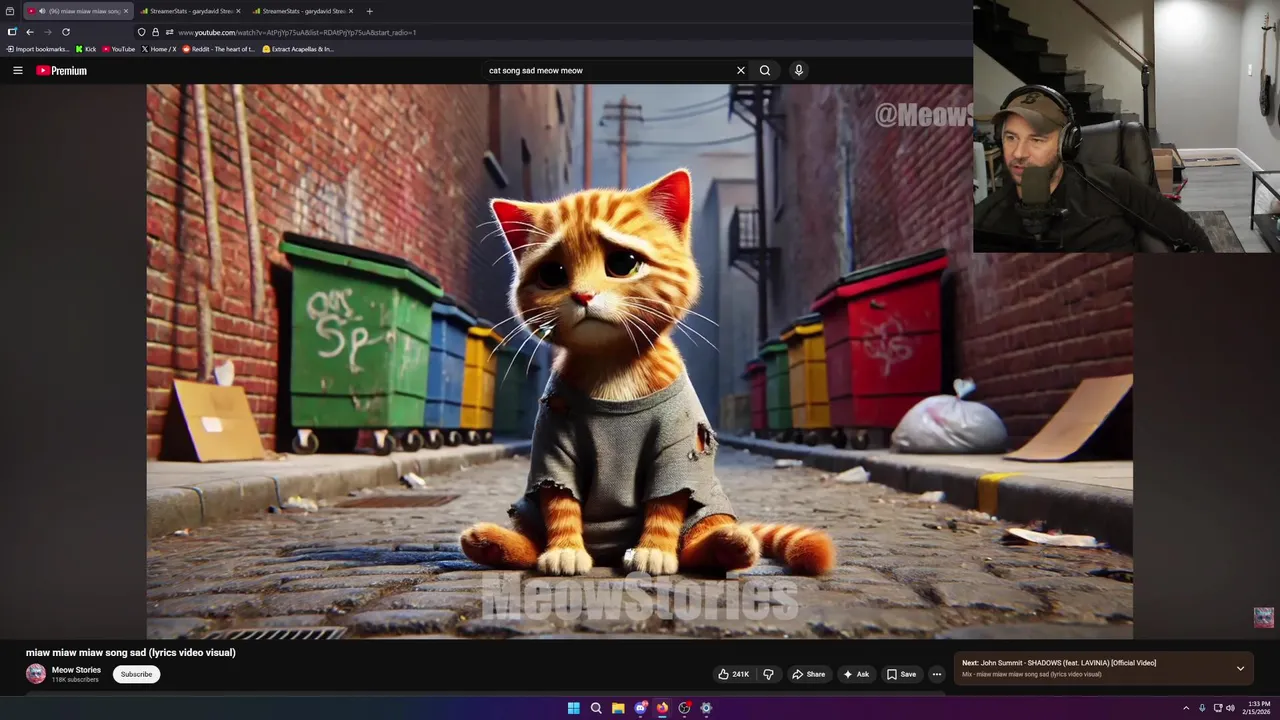The height and width of the screenshot is (720, 1280).
Task: Open the three-dots more actions menu
Action: (x=937, y=674)
